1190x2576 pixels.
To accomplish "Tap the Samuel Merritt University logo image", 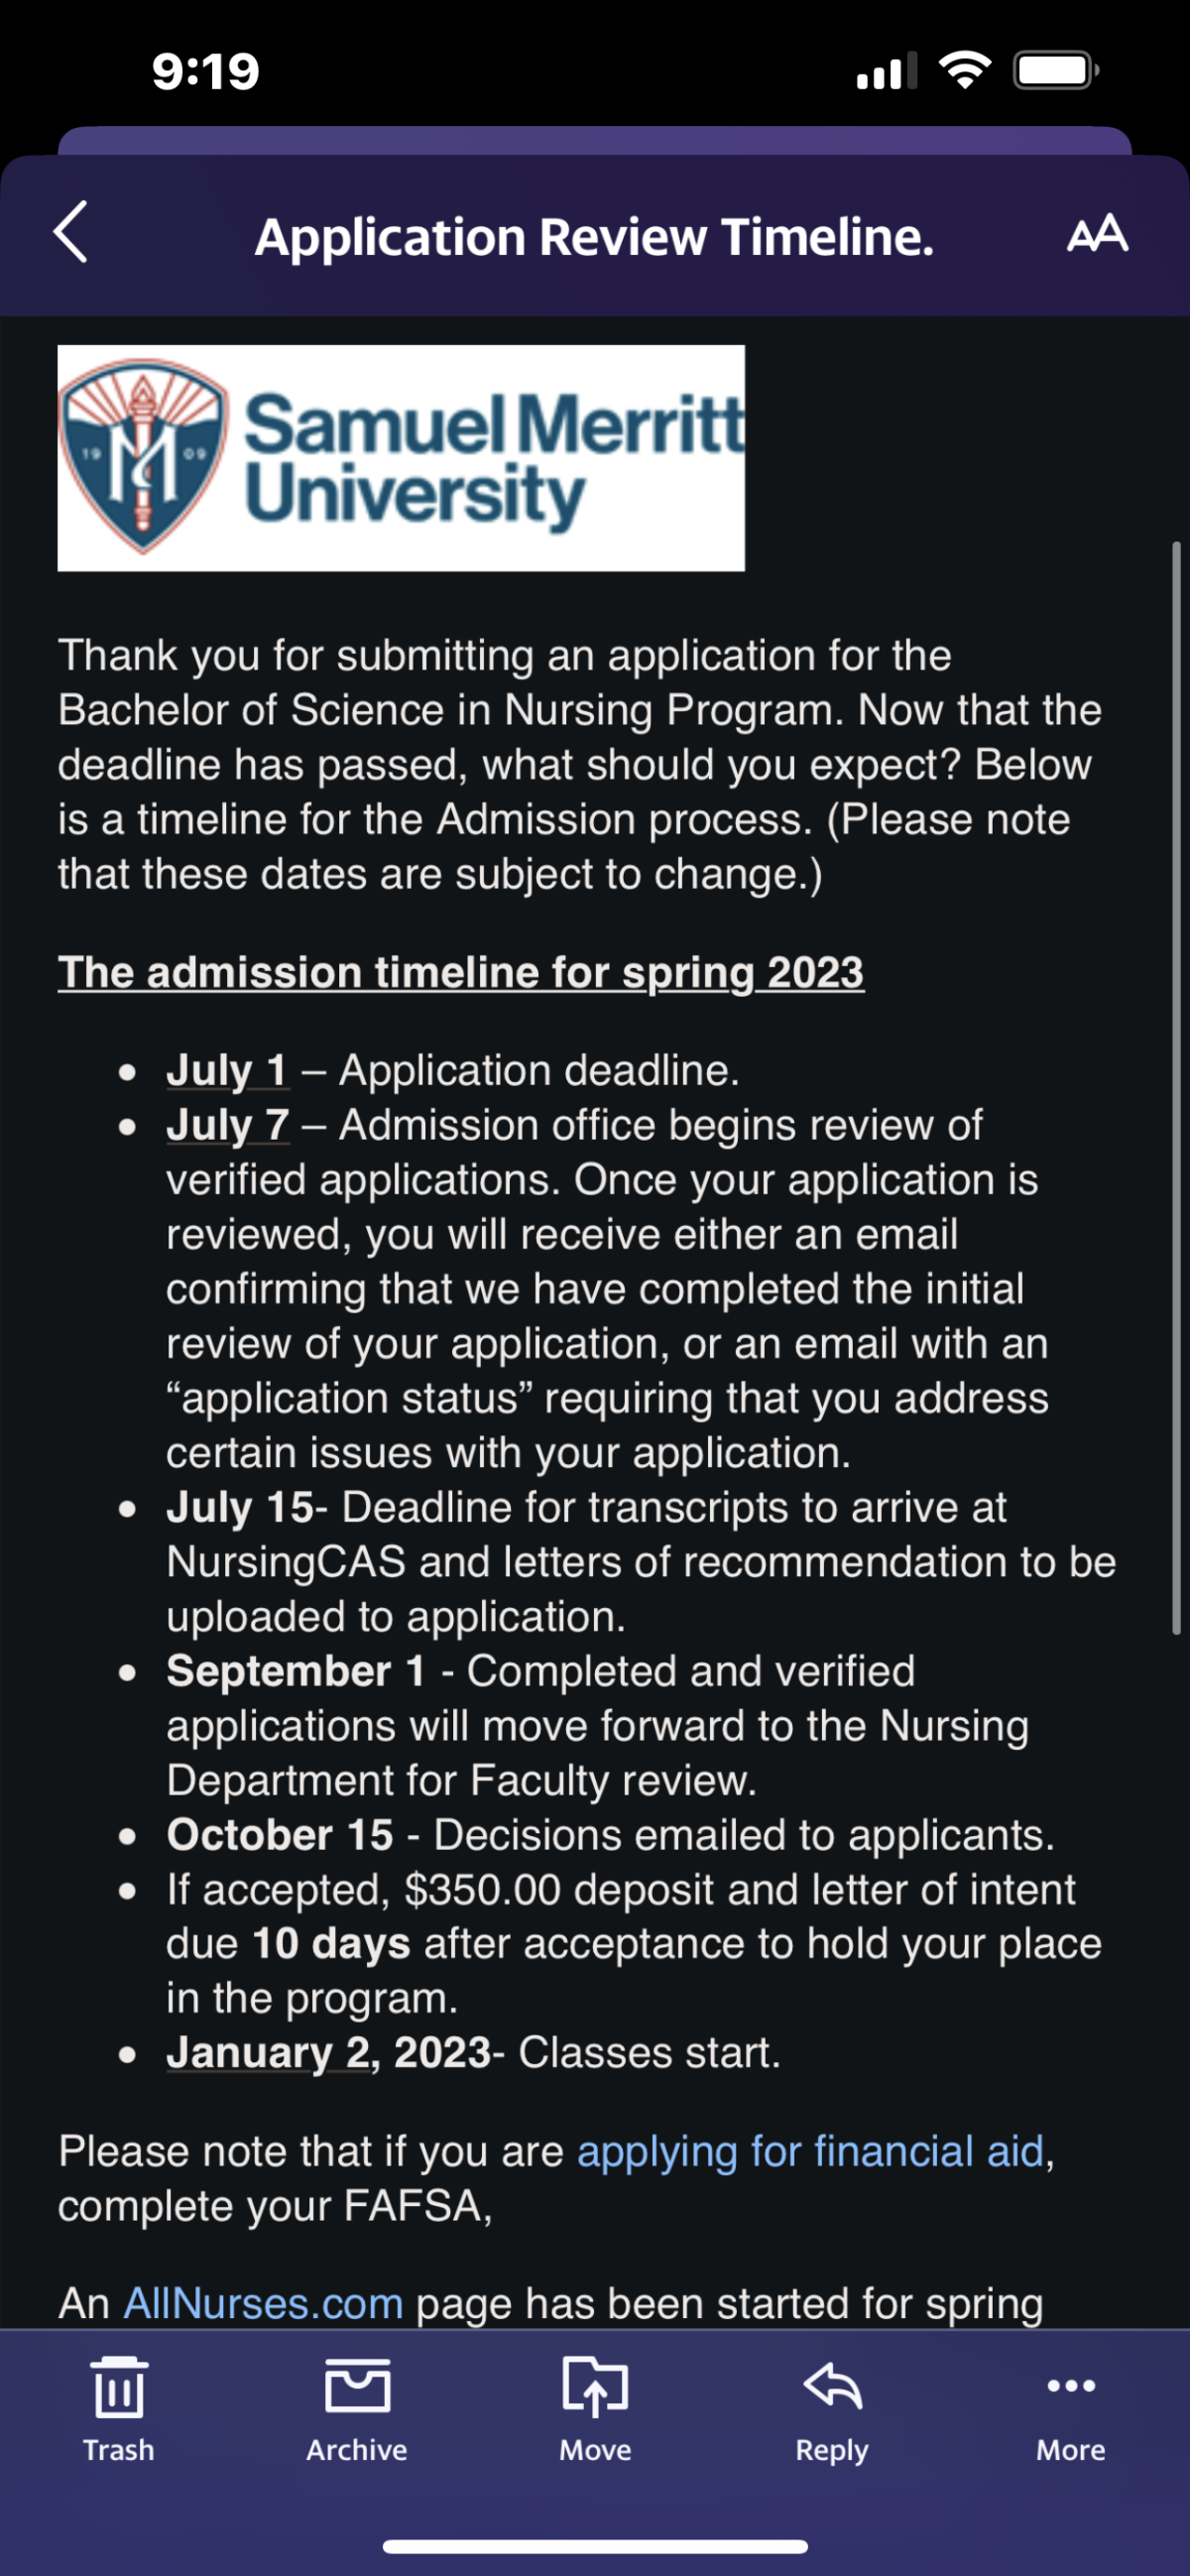I will click(x=401, y=458).
